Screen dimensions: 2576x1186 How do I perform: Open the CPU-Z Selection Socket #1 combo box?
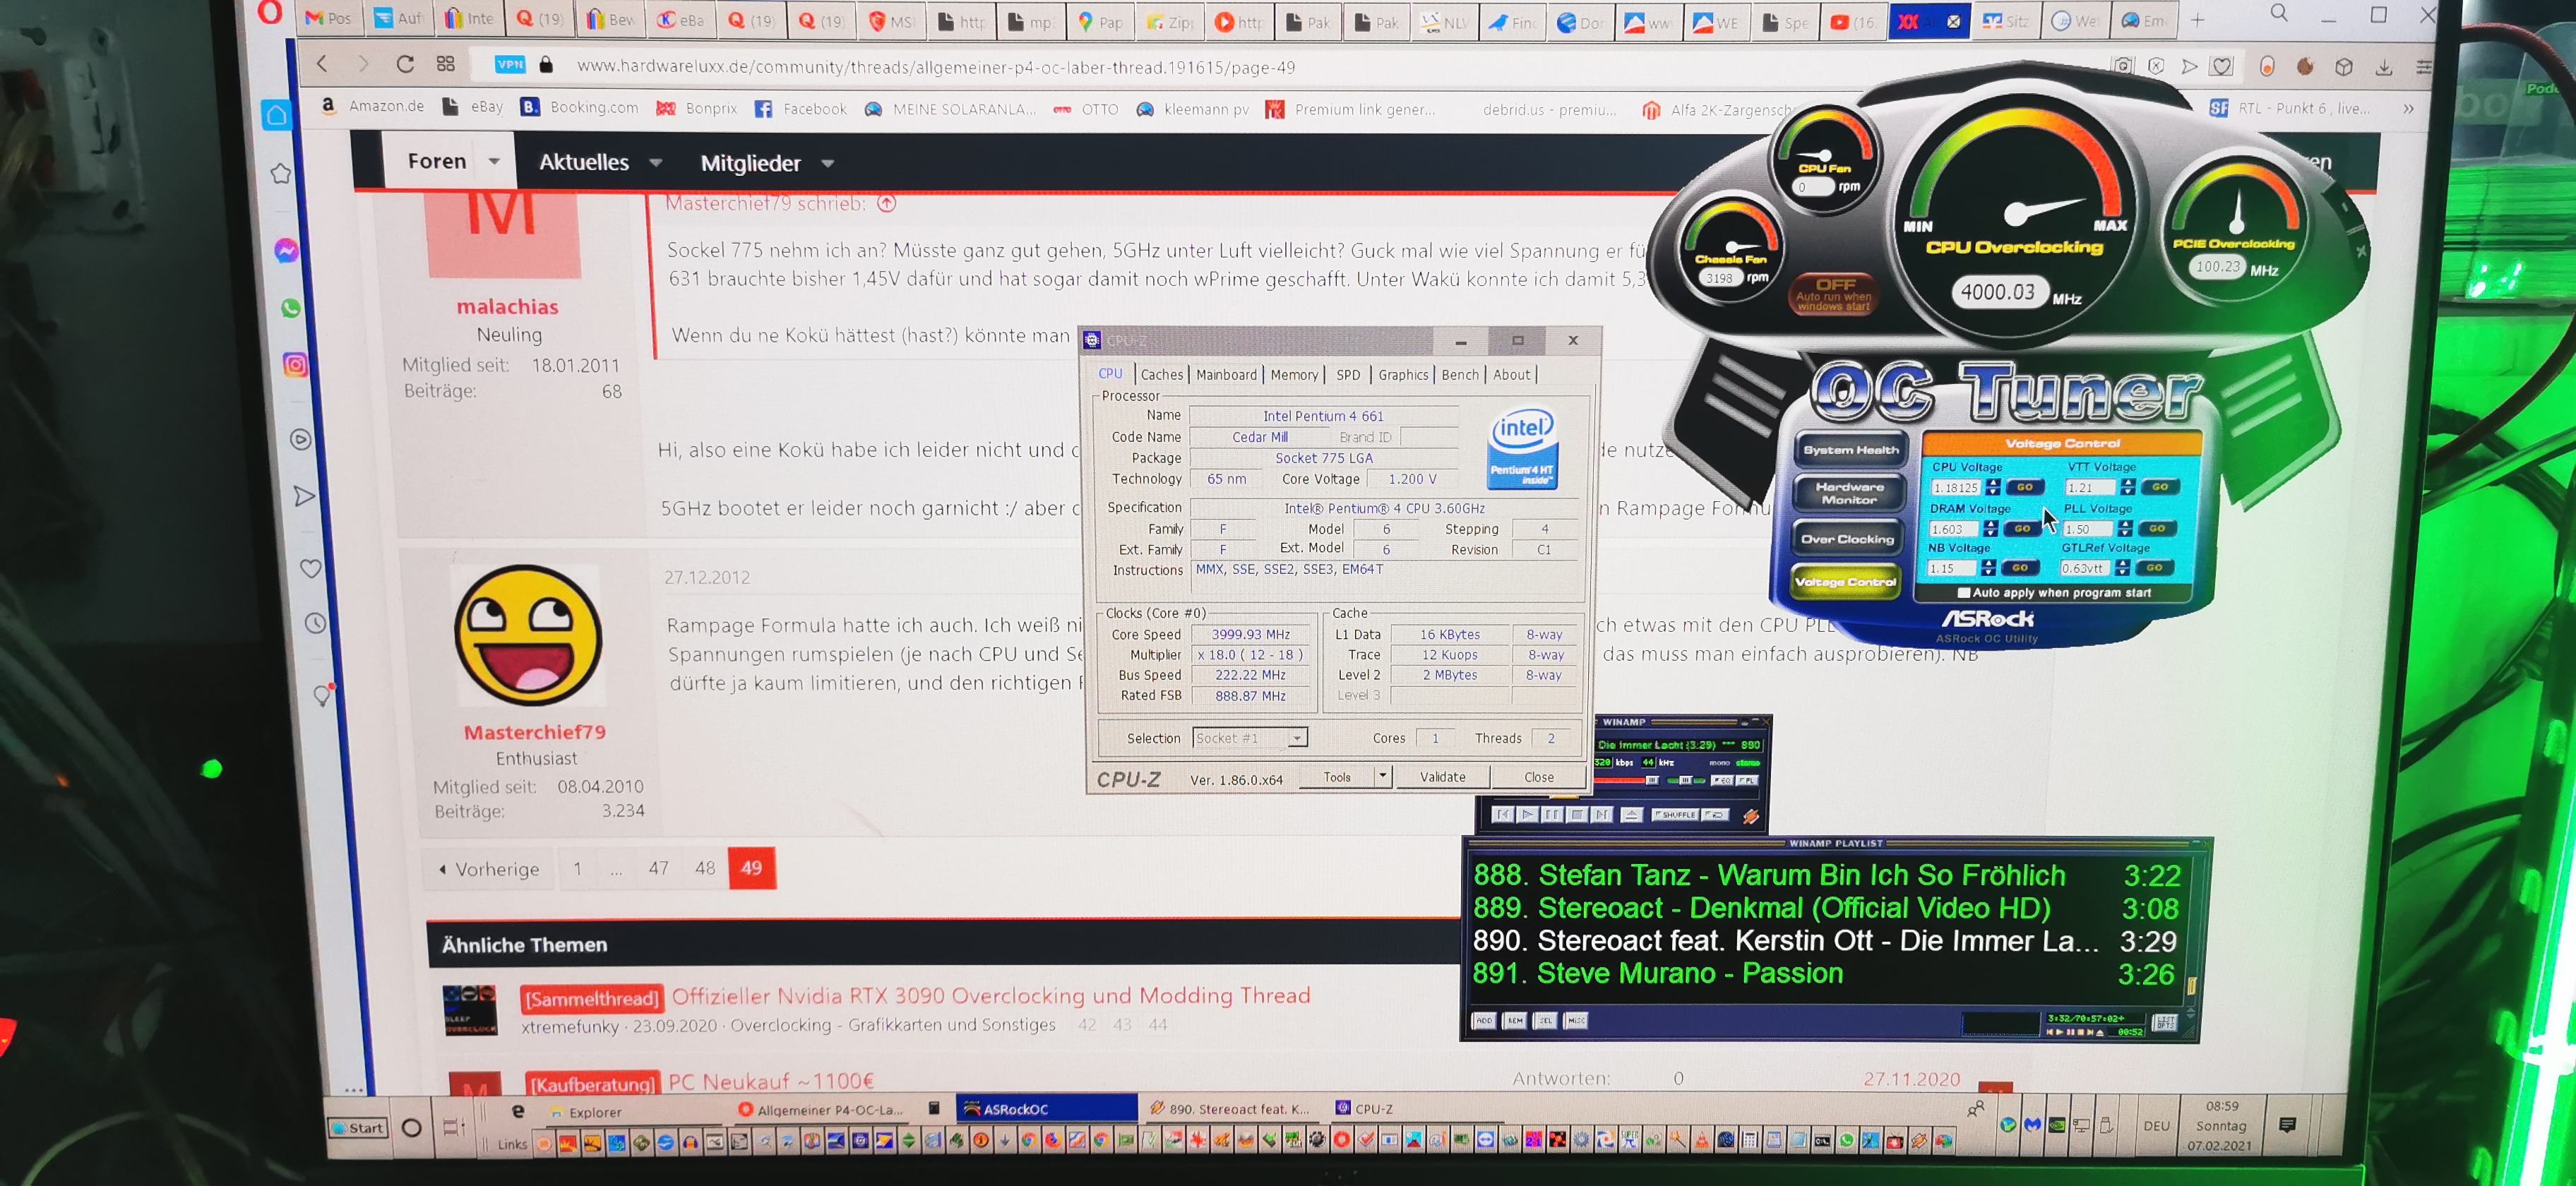coord(1250,738)
